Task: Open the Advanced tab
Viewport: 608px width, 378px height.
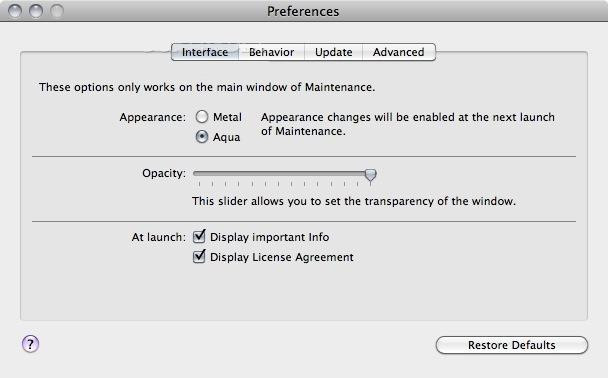Action: pos(399,52)
